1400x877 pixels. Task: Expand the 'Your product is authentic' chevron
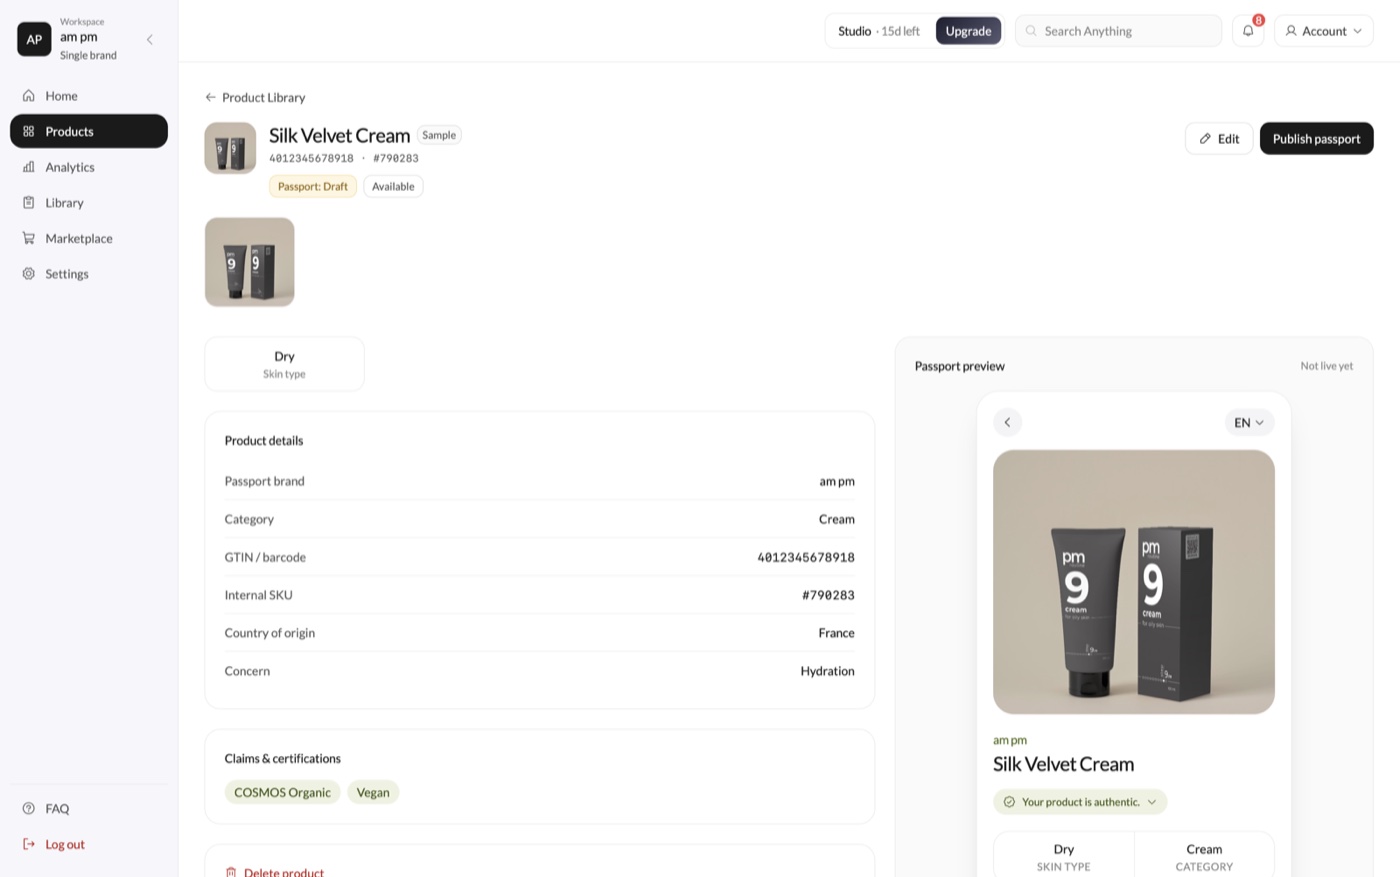[1152, 802]
